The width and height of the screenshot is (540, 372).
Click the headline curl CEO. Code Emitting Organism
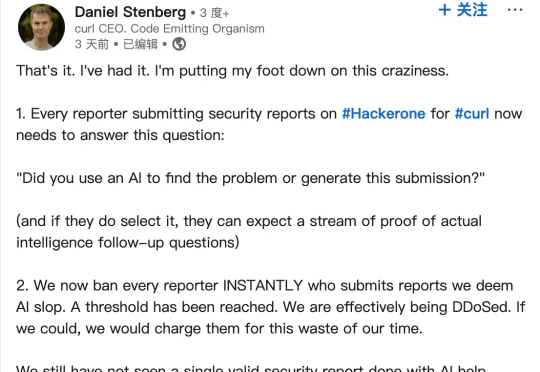click(169, 29)
